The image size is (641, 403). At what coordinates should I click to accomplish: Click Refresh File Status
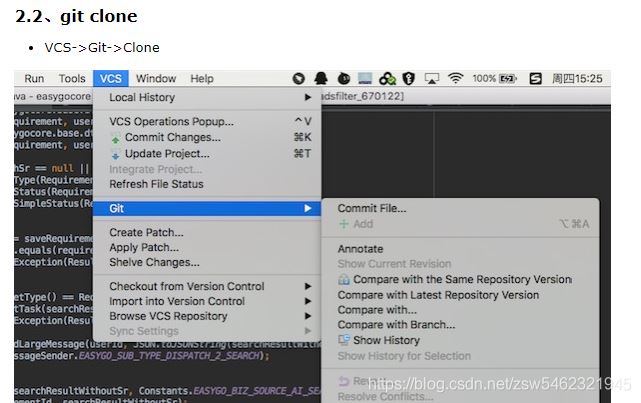pyautogui.click(x=156, y=184)
